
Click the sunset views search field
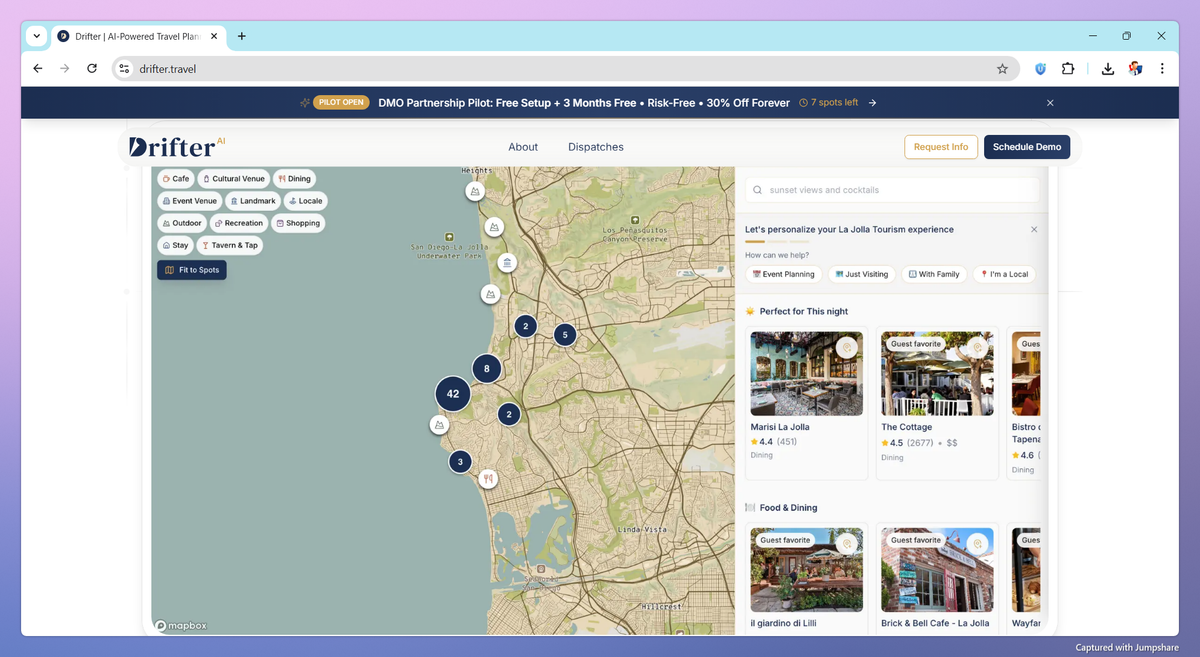coord(892,190)
